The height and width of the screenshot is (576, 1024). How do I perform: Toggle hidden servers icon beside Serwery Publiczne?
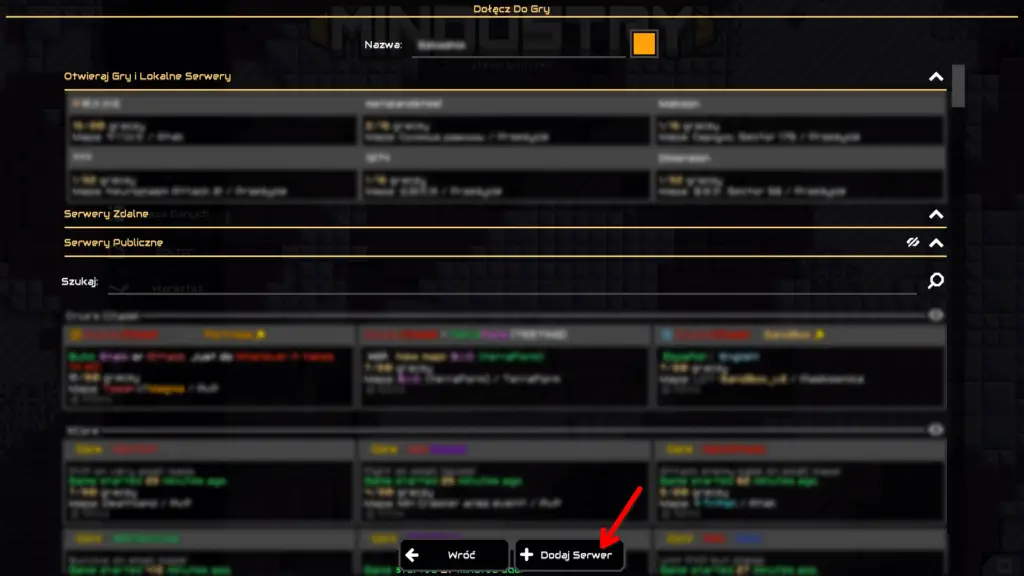pos(913,242)
